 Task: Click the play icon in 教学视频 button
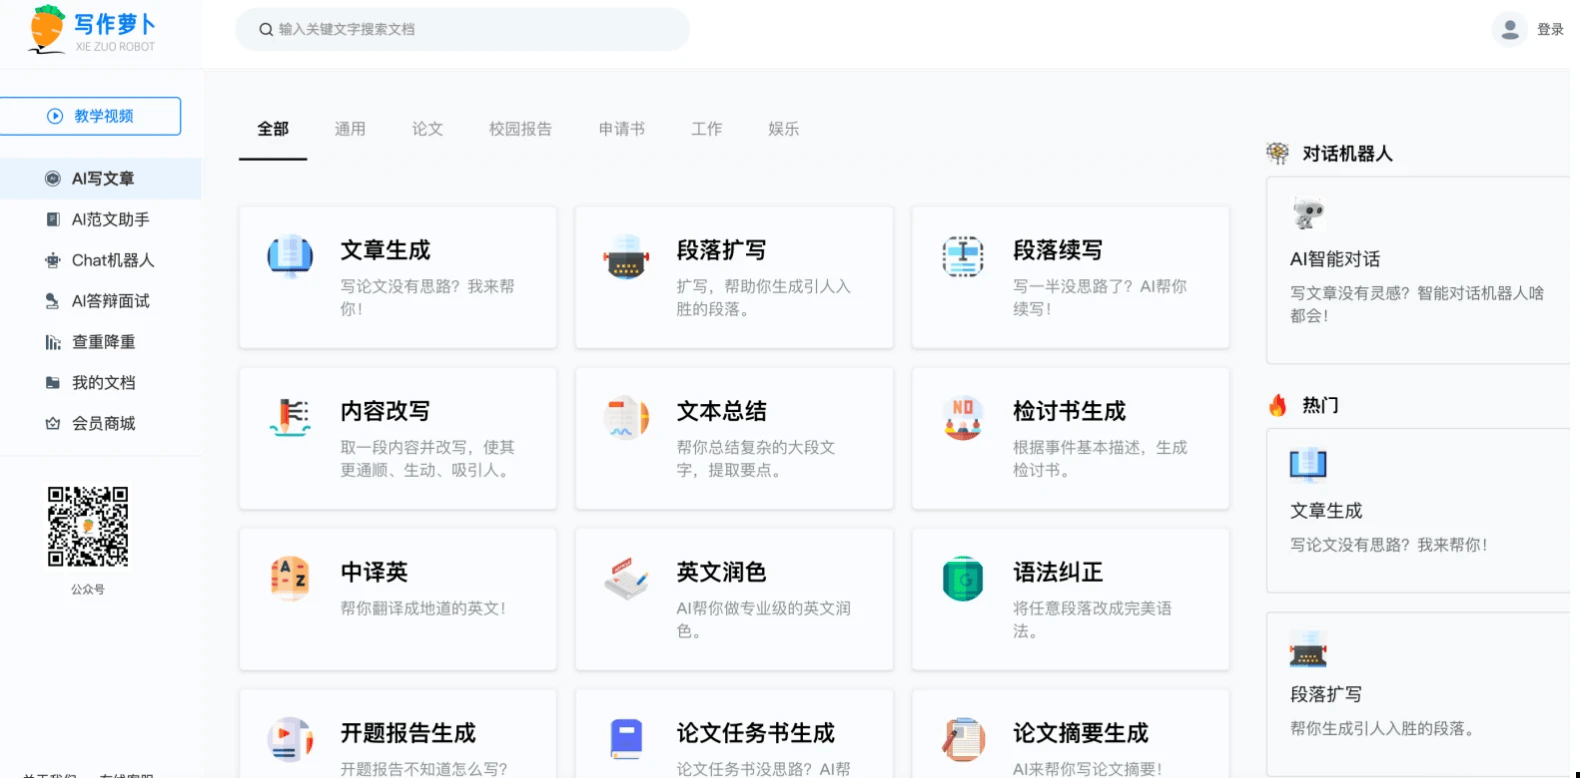tap(55, 116)
